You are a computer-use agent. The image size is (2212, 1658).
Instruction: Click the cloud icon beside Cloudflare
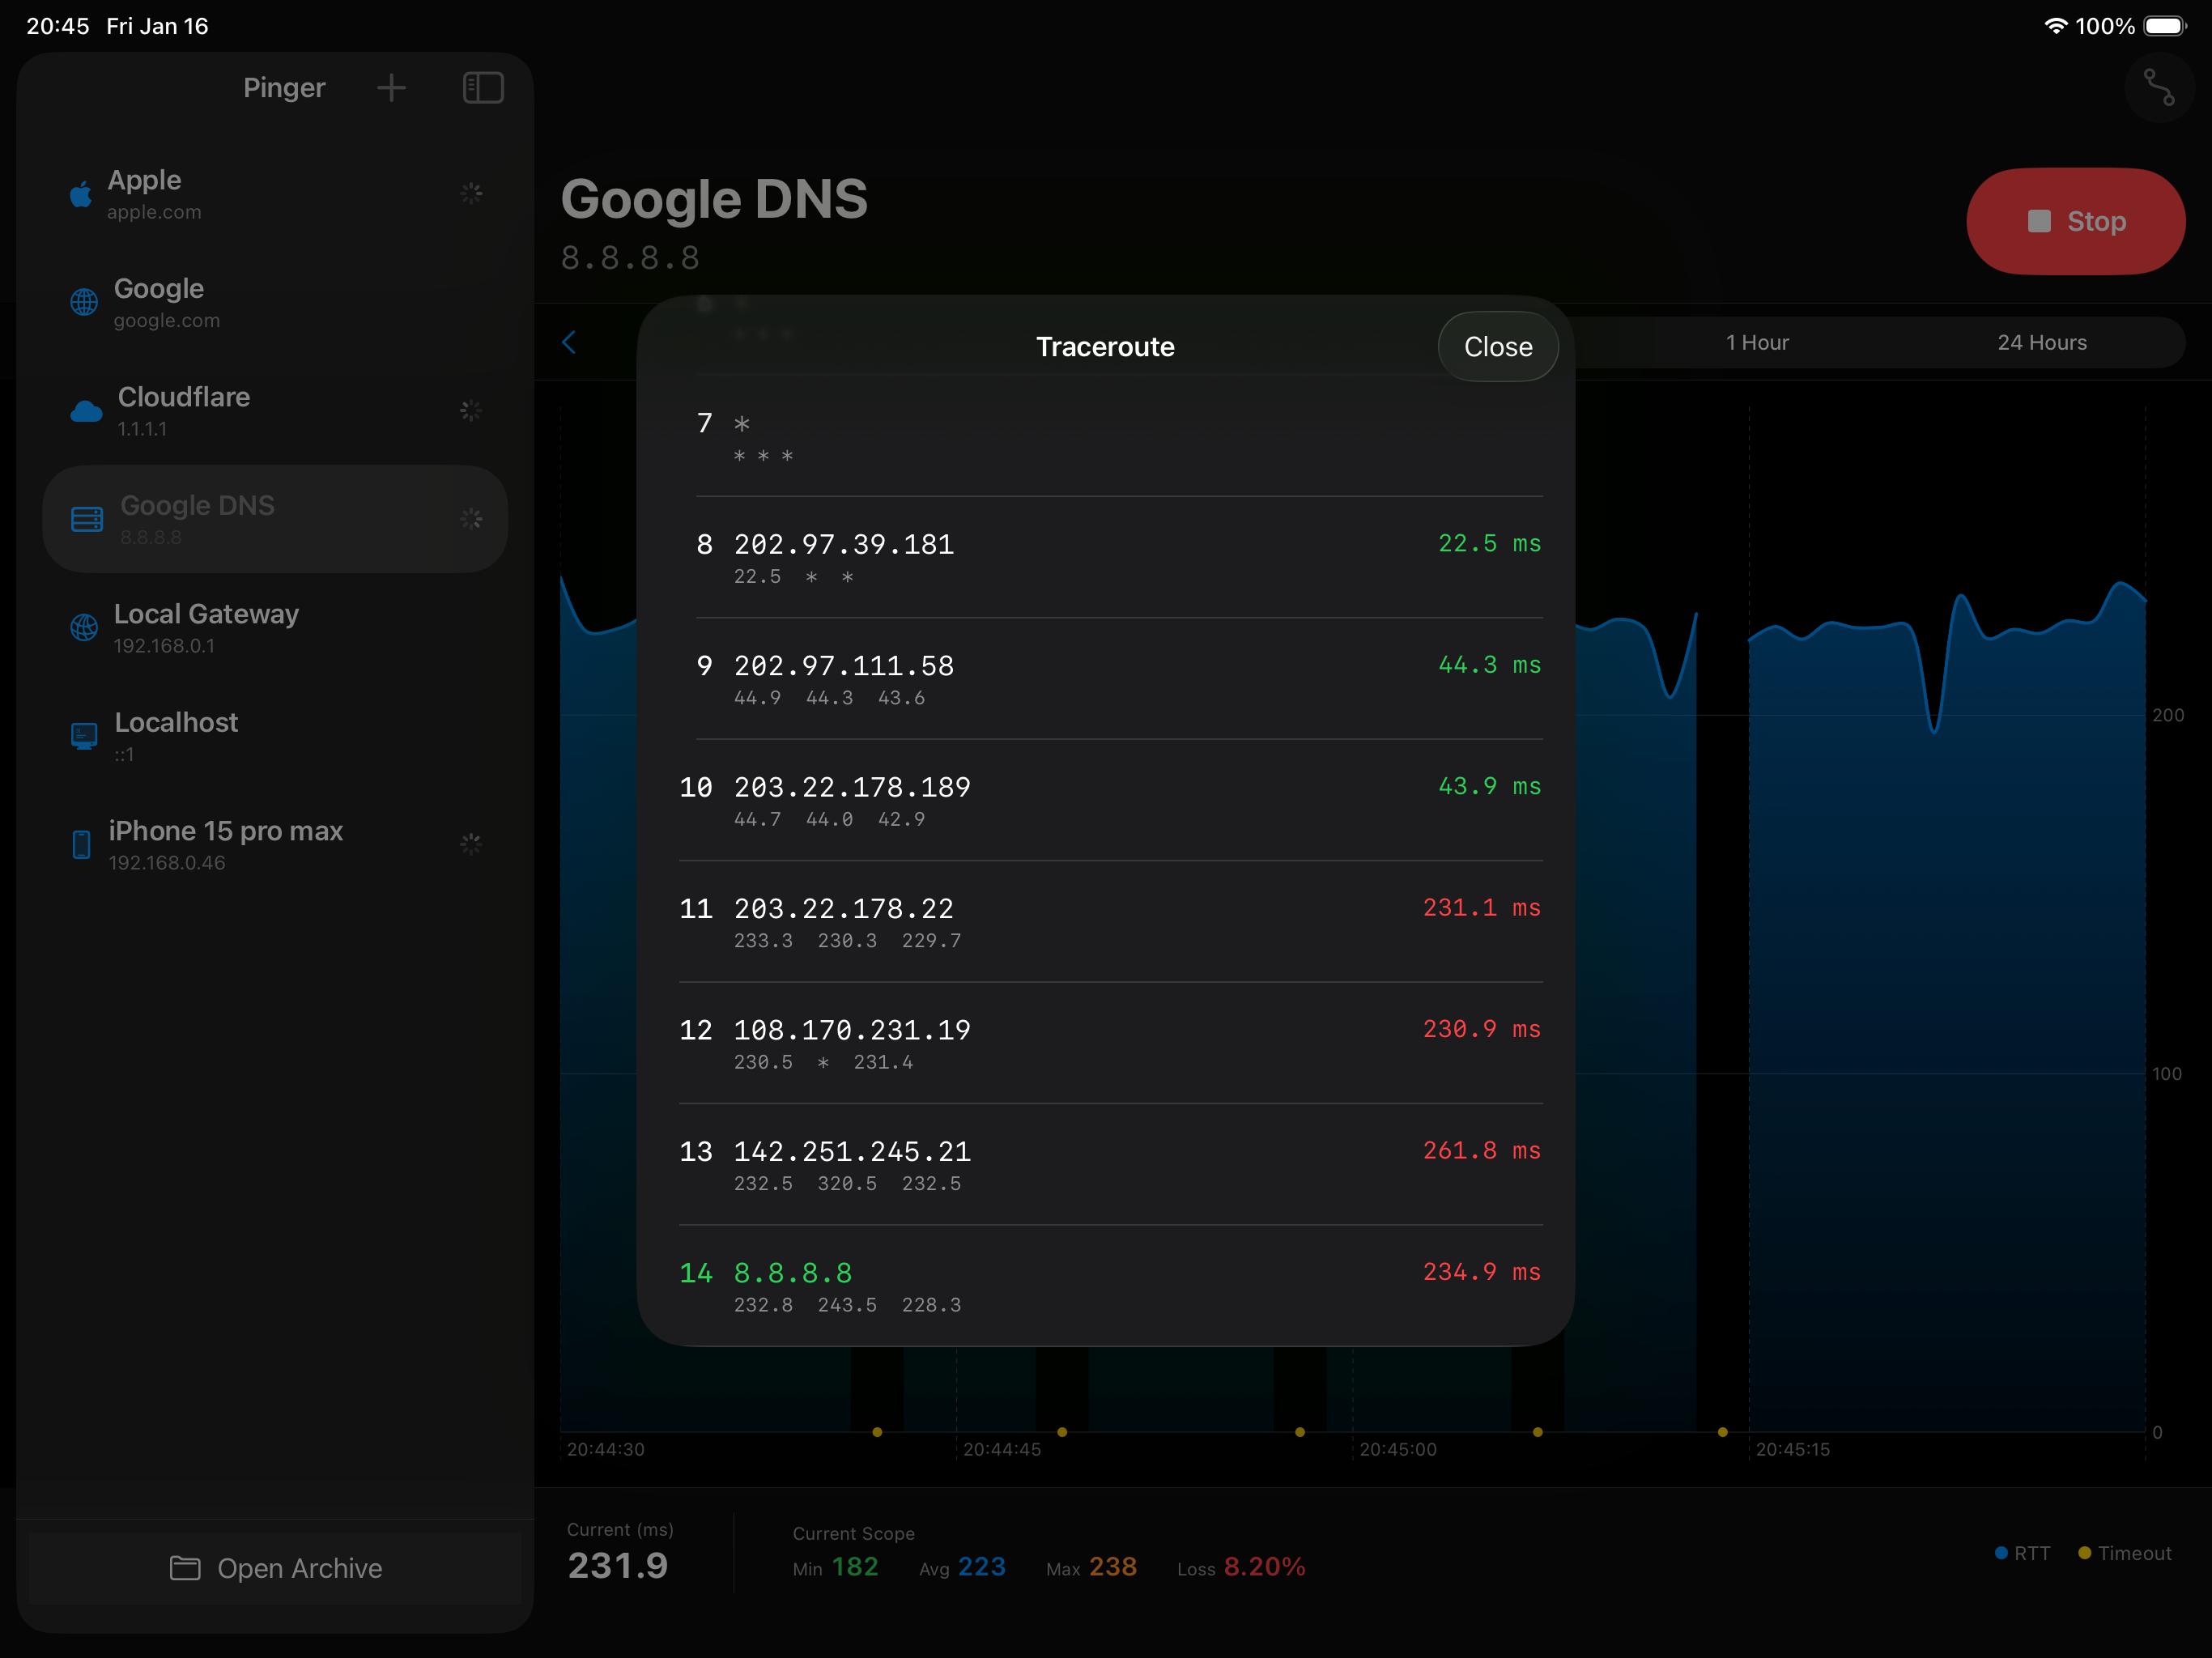[x=86, y=411]
